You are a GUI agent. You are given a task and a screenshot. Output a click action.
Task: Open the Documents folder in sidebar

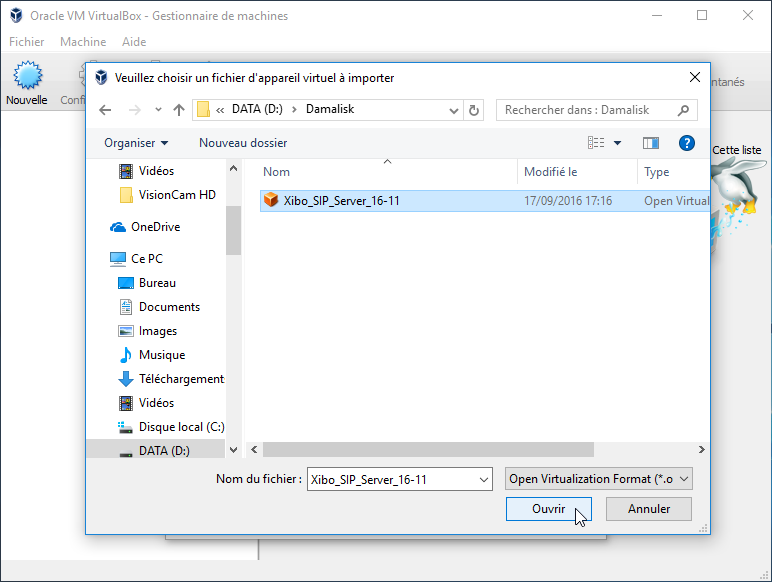pyautogui.click(x=159, y=307)
